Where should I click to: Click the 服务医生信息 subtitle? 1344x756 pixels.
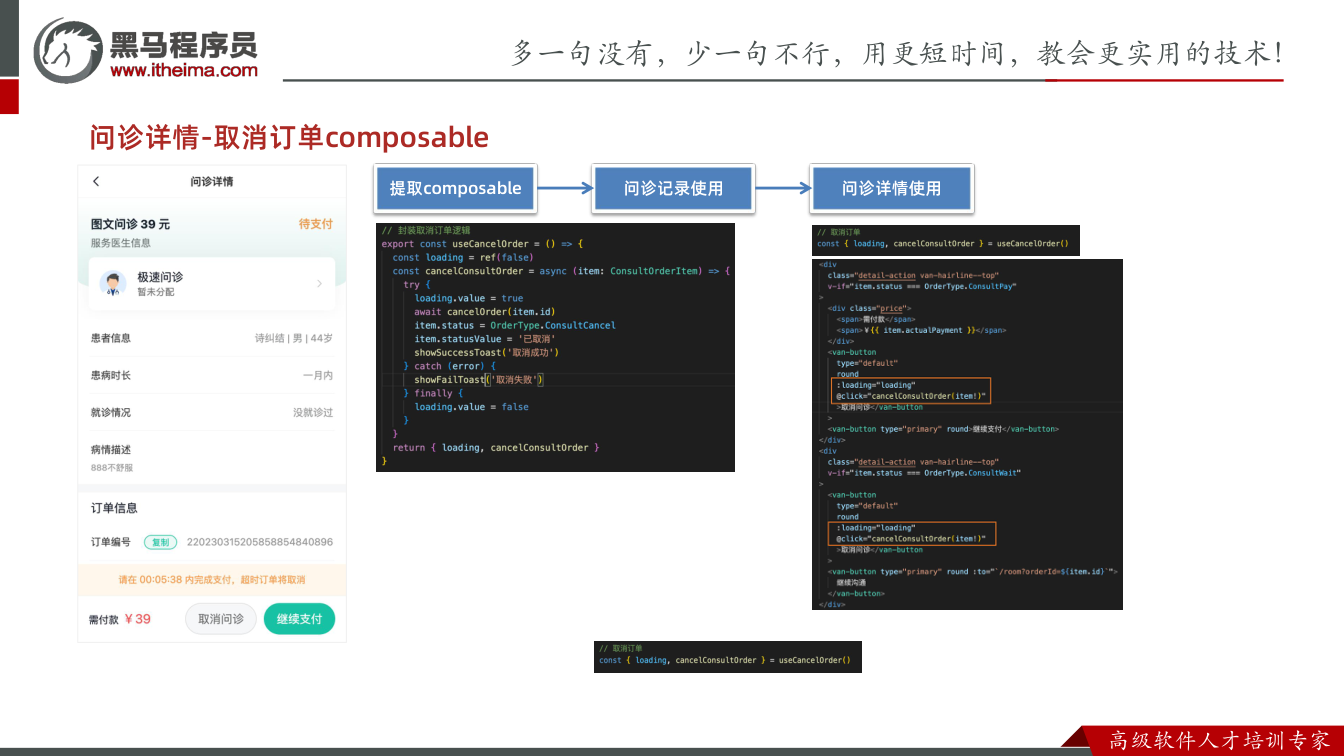120,243
